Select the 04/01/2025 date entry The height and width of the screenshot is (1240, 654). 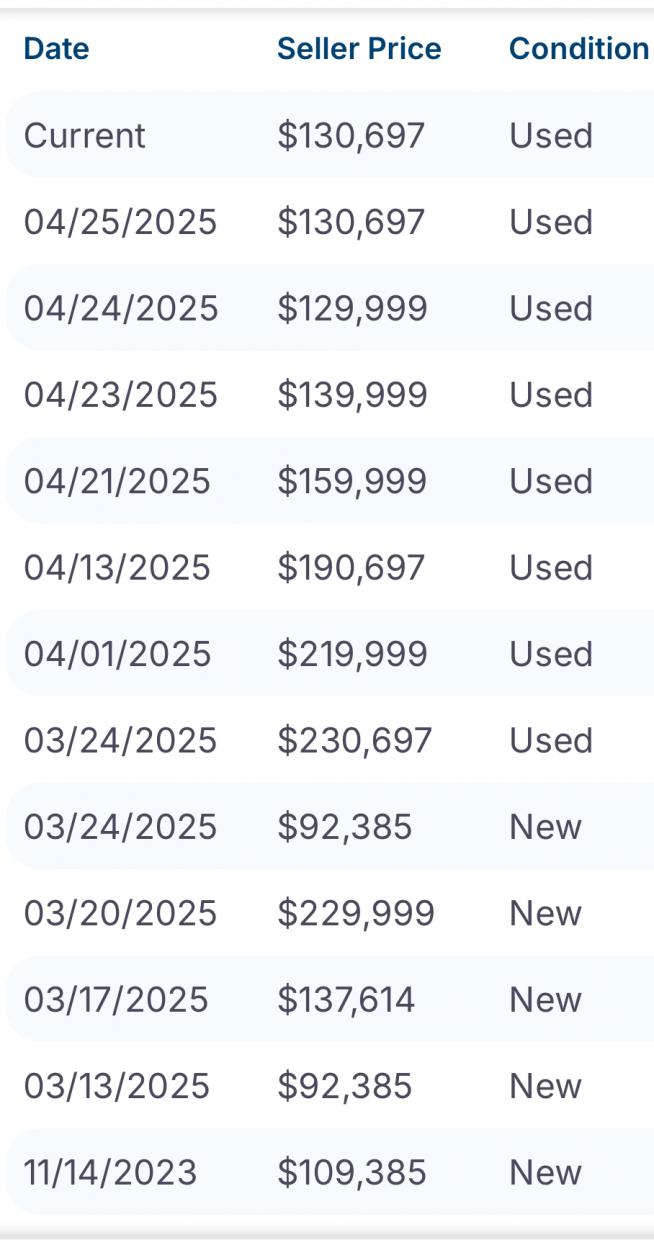[x=117, y=654]
